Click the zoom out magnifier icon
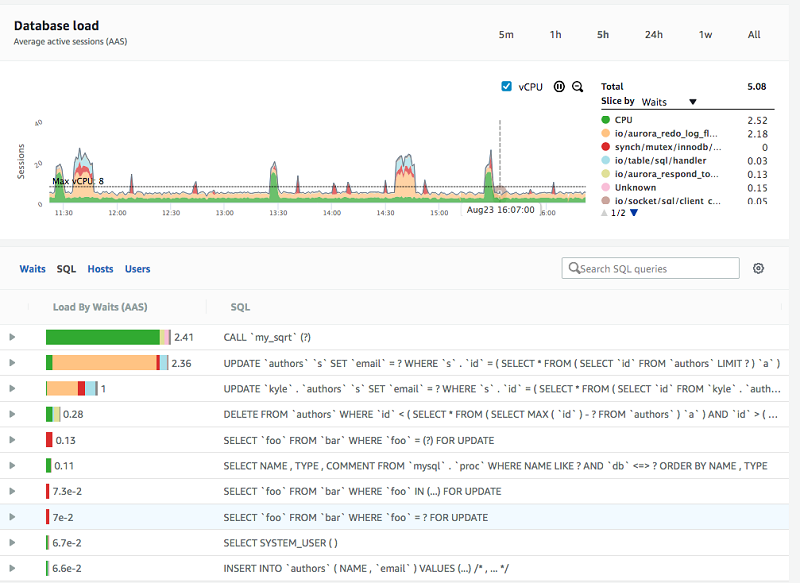This screenshot has height=583, width=800. 577,87
